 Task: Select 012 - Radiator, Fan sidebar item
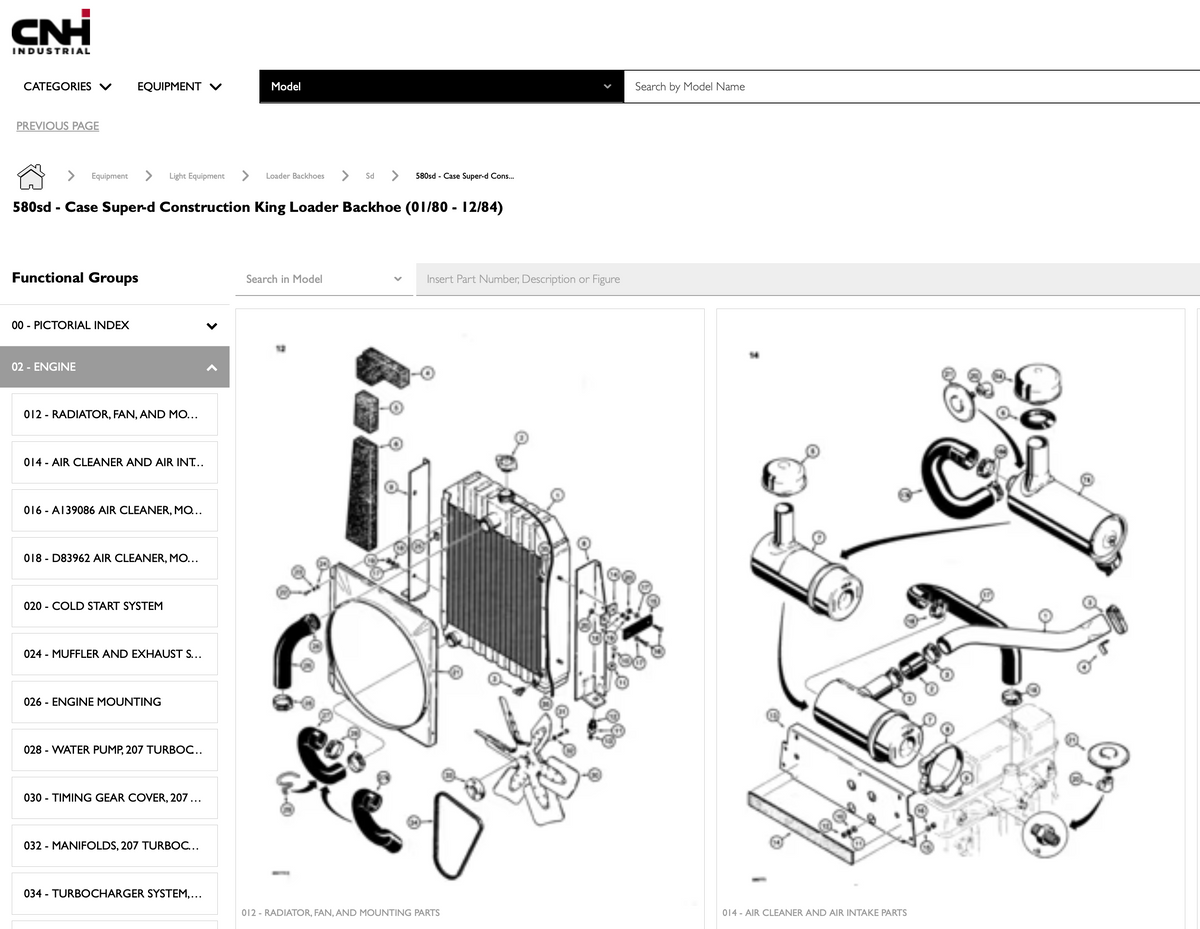pyautogui.click(x=115, y=414)
